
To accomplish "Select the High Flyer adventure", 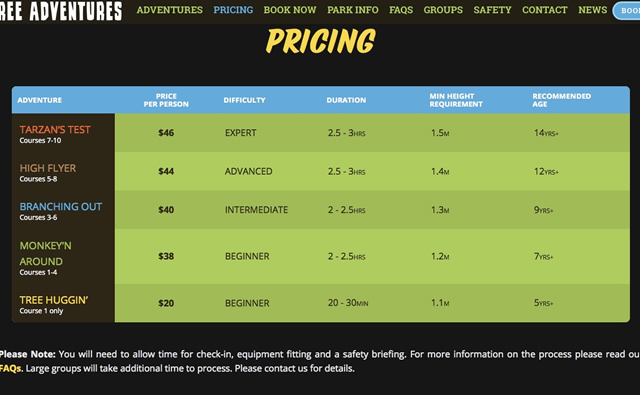I will (x=48, y=168).
